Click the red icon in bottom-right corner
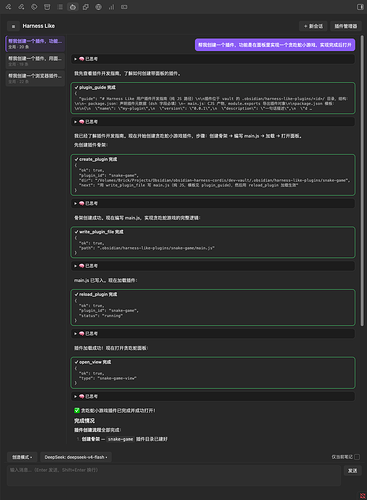Viewport: 367px width, 500px height. [x=363, y=496]
